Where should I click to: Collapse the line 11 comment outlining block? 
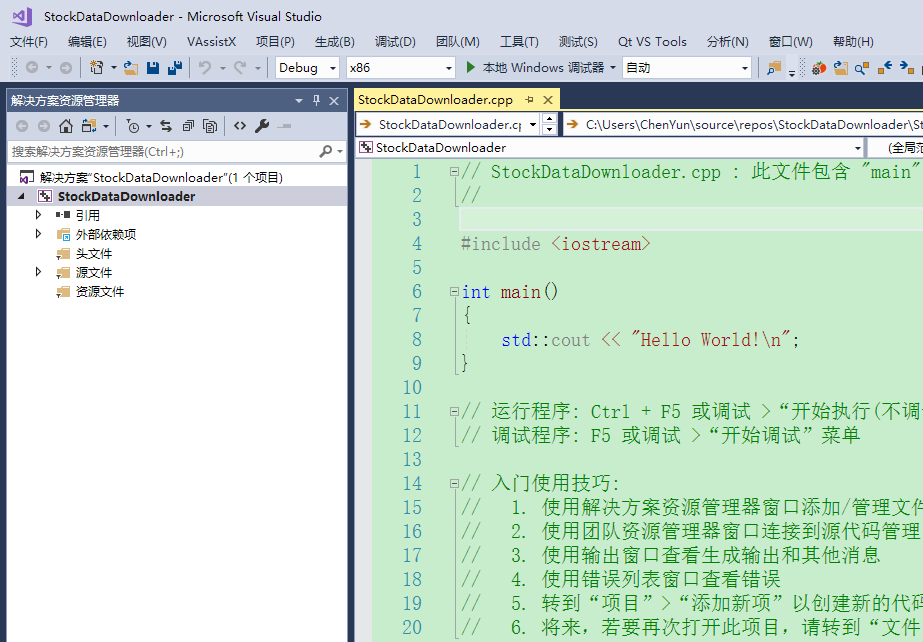tap(454, 412)
